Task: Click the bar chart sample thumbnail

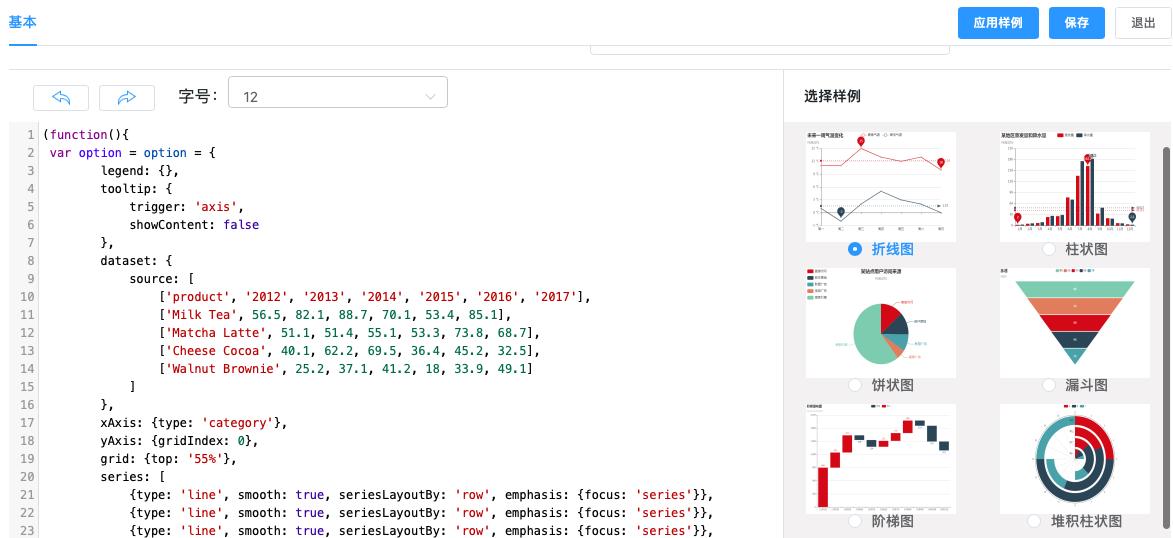Action: coord(1074,185)
